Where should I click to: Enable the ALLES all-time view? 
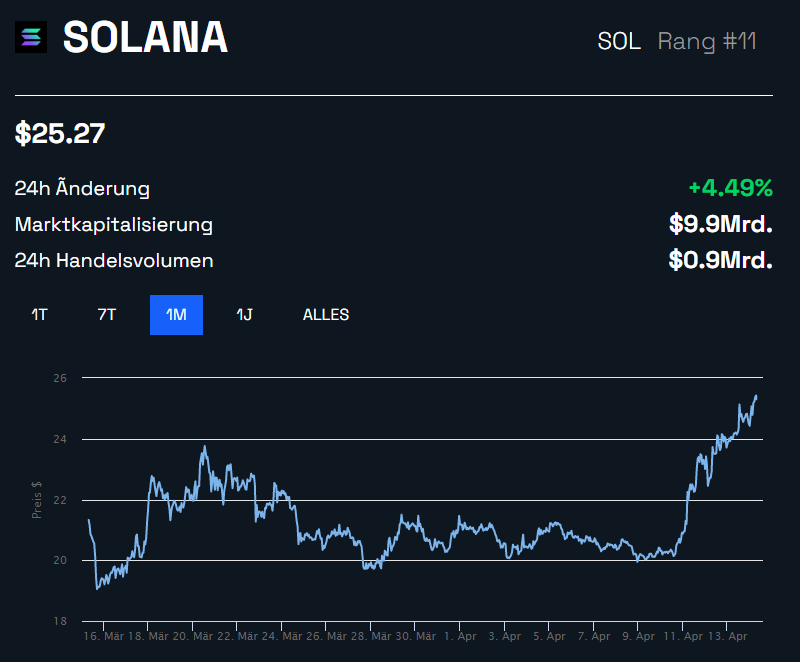(325, 314)
